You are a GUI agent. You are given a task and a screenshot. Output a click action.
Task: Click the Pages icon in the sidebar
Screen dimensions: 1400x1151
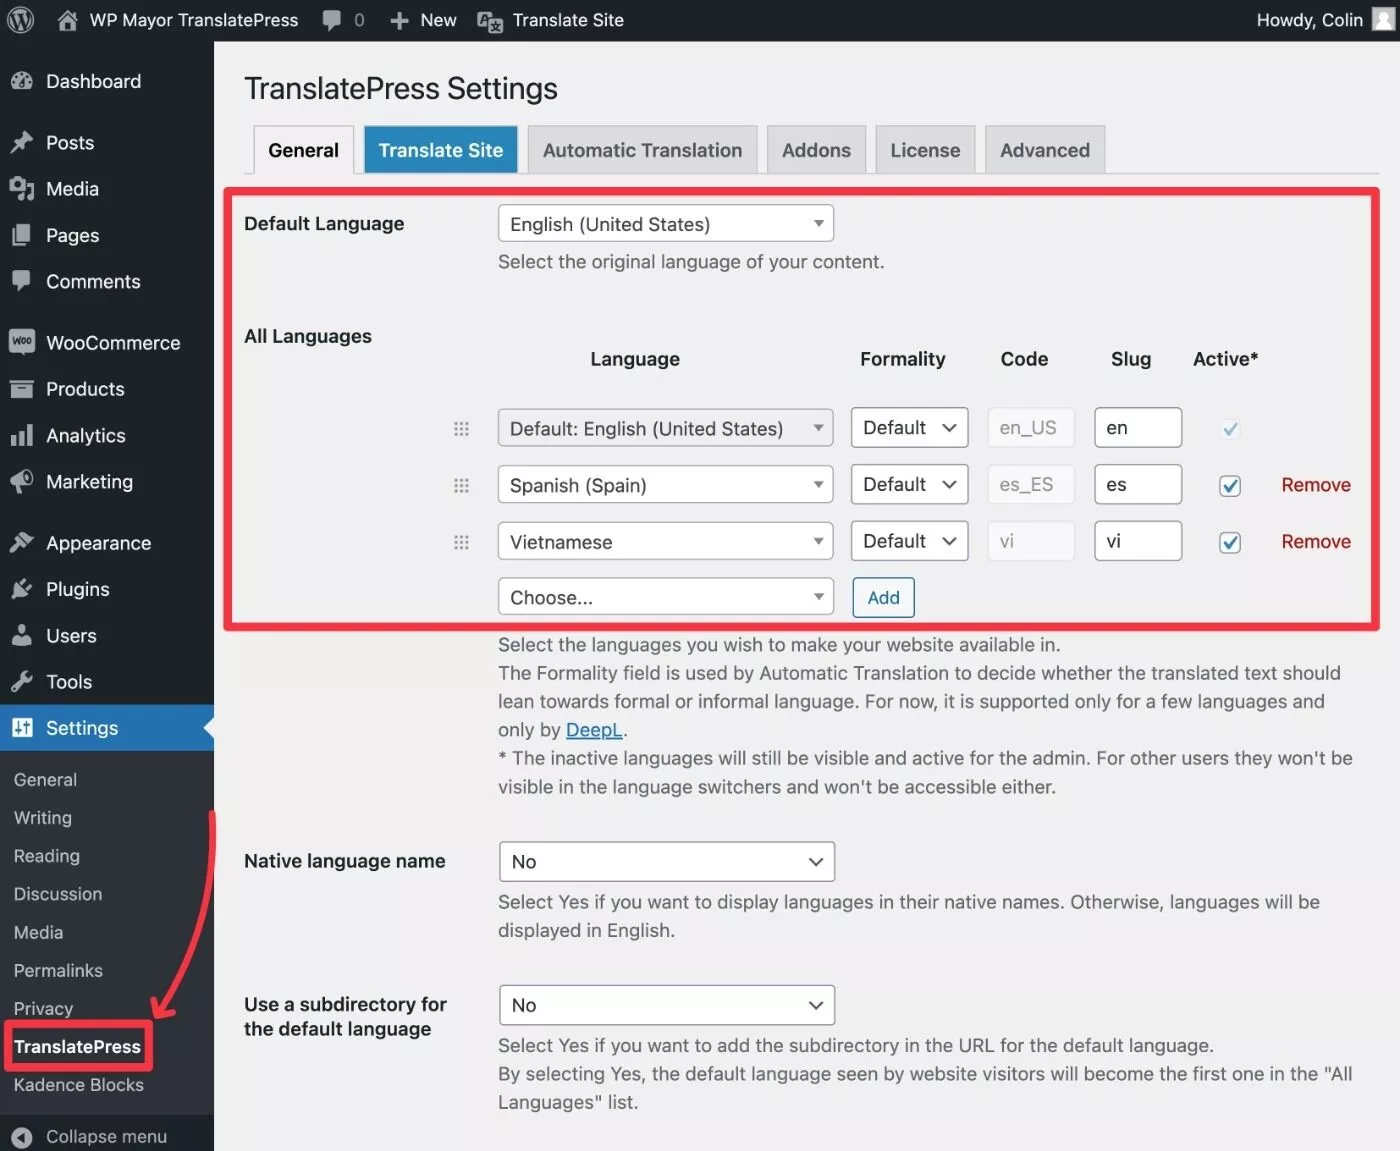[22, 235]
